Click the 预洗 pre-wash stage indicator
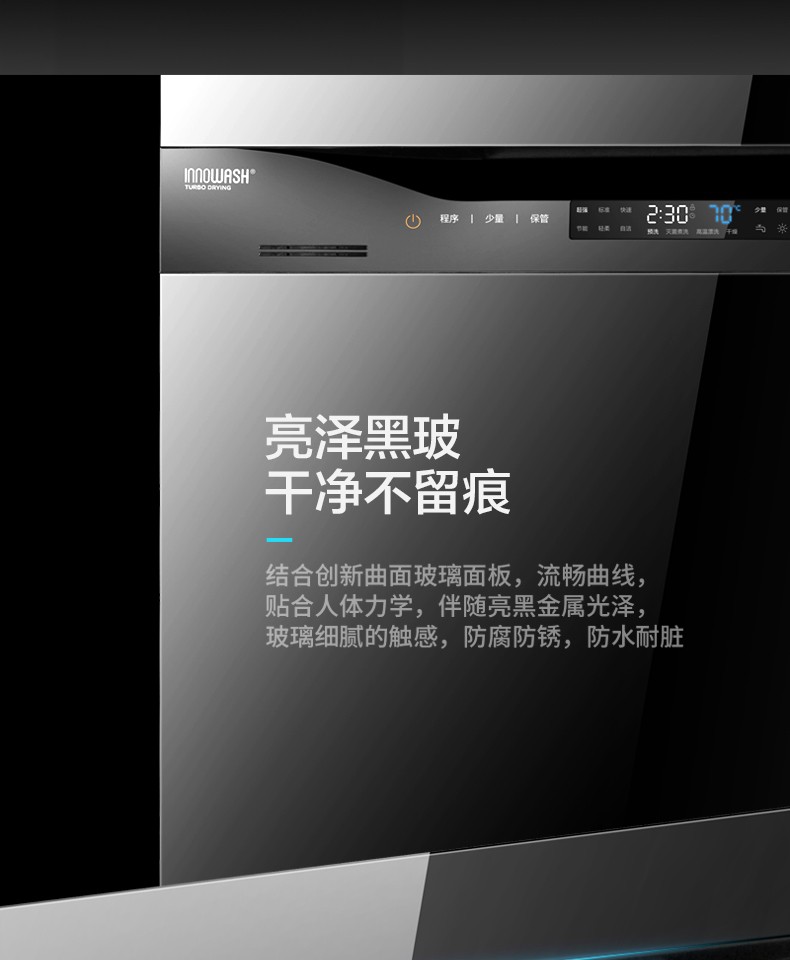This screenshot has height=960, width=790. [652, 232]
